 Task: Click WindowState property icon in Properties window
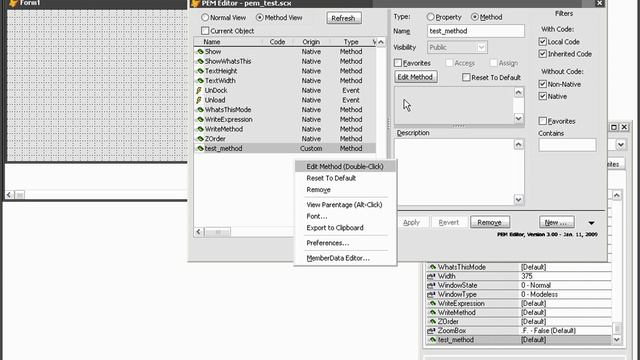[431, 285]
